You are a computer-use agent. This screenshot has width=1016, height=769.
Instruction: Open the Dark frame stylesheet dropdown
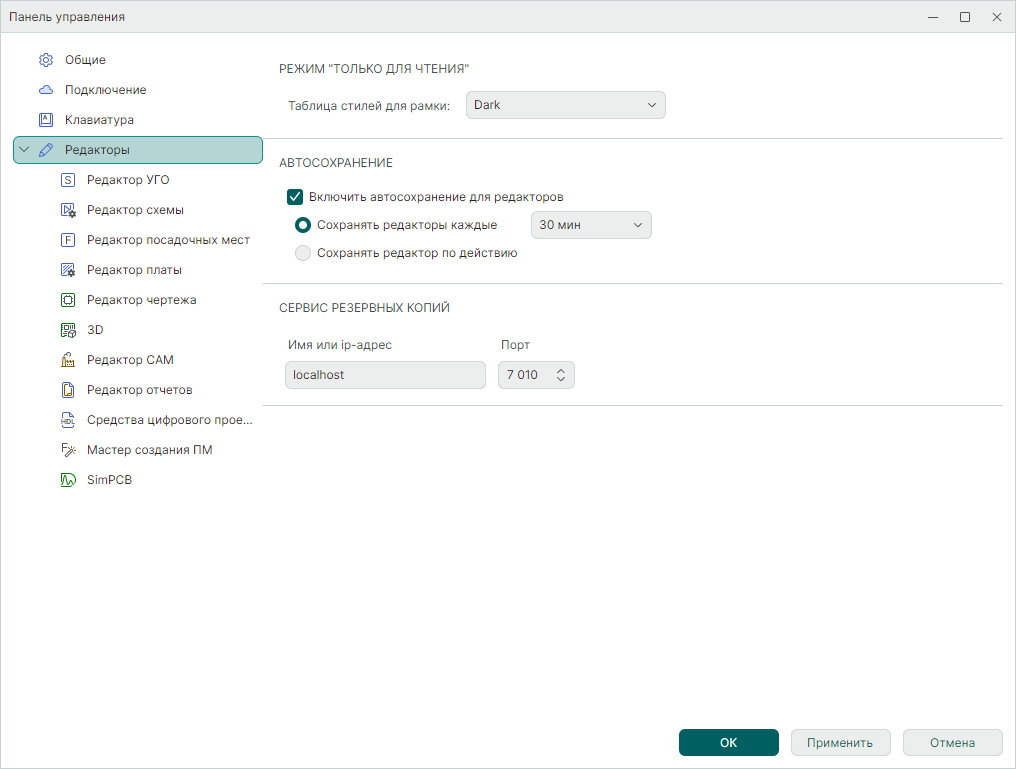coord(565,105)
